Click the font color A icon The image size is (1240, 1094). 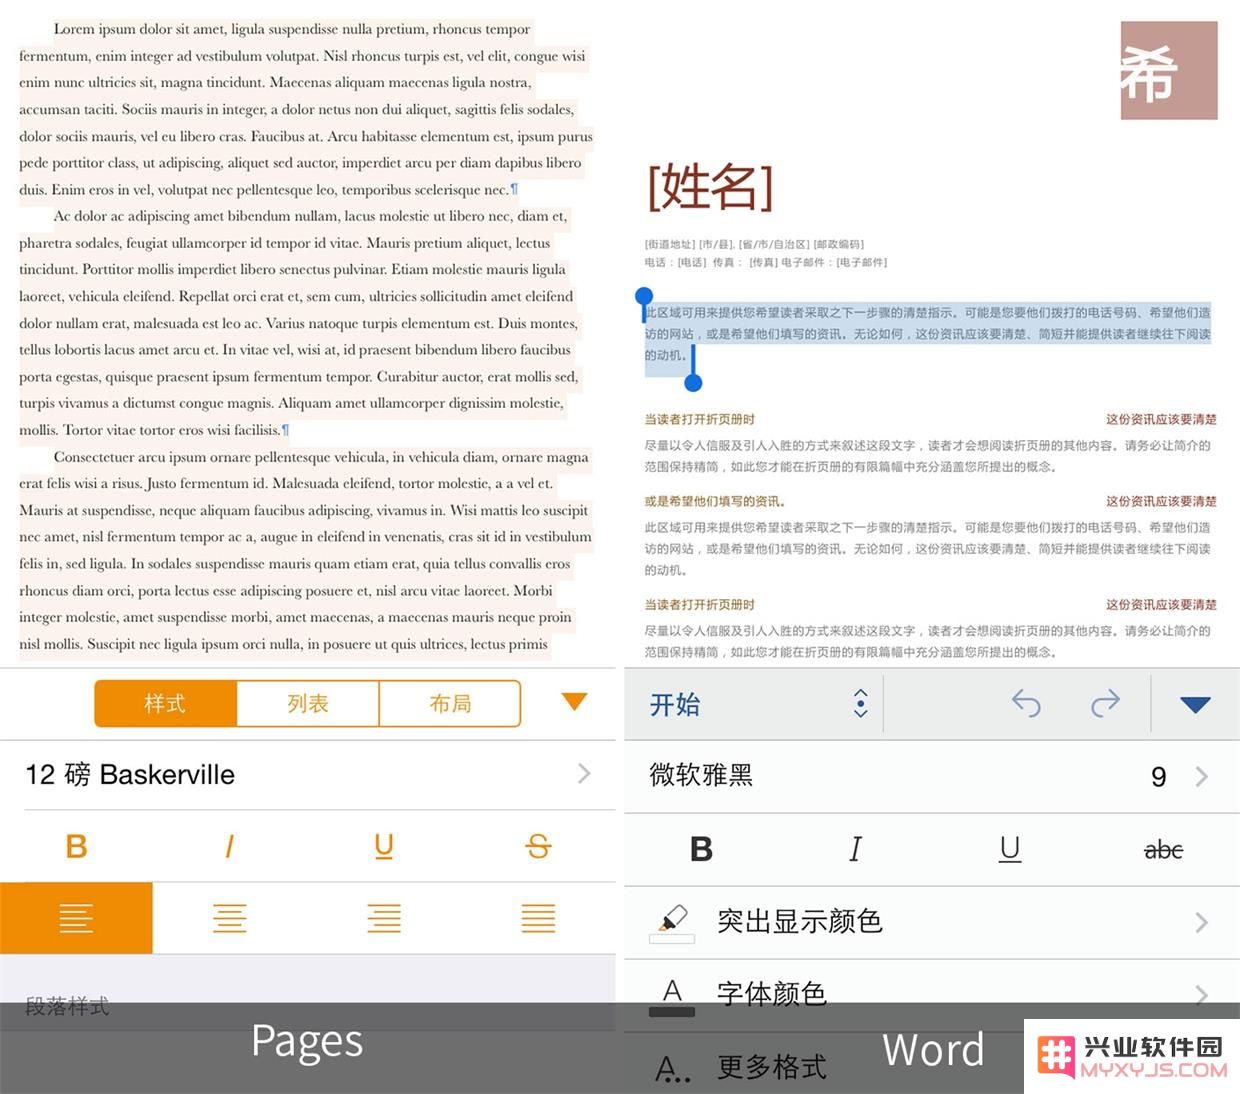tap(672, 996)
